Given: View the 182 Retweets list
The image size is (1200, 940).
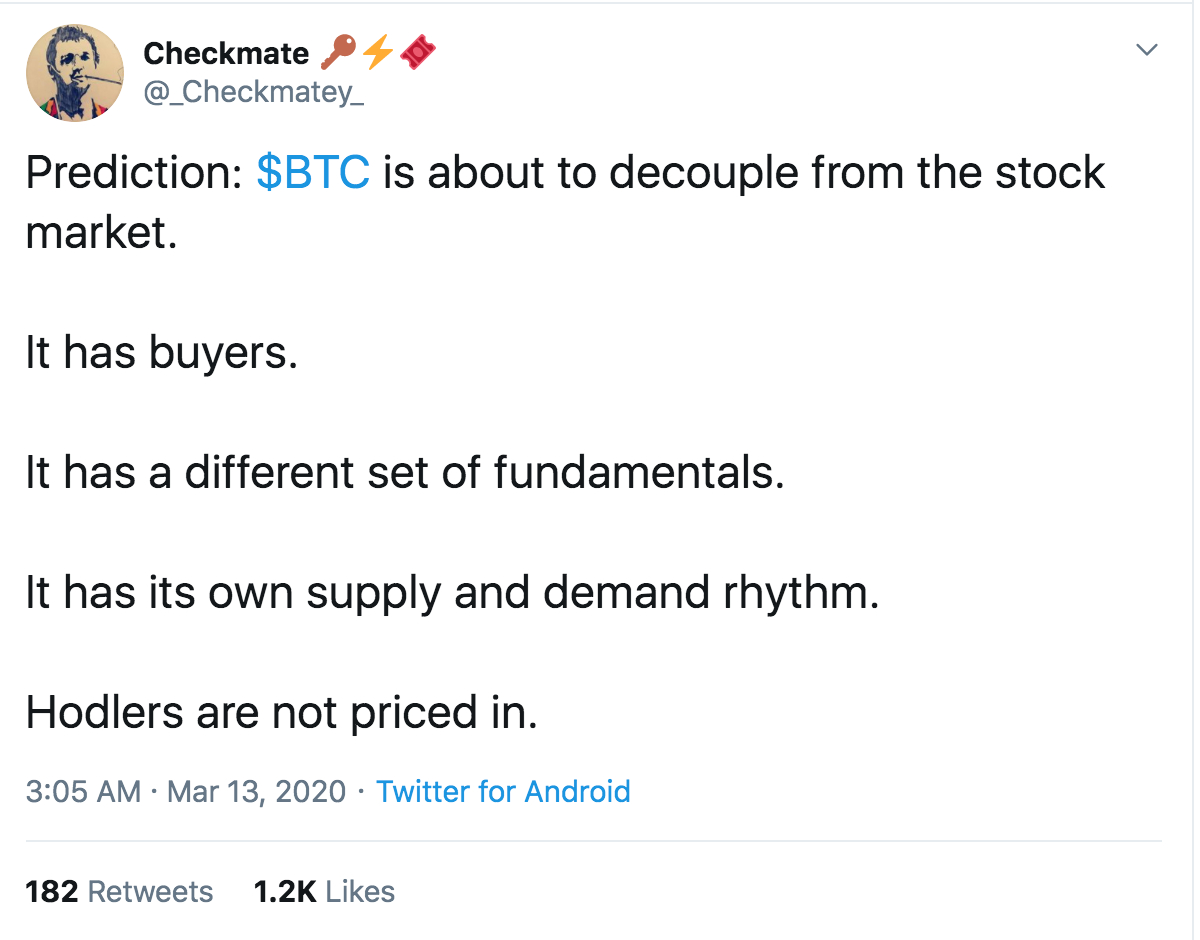Looking at the screenshot, I should click(119, 891).
